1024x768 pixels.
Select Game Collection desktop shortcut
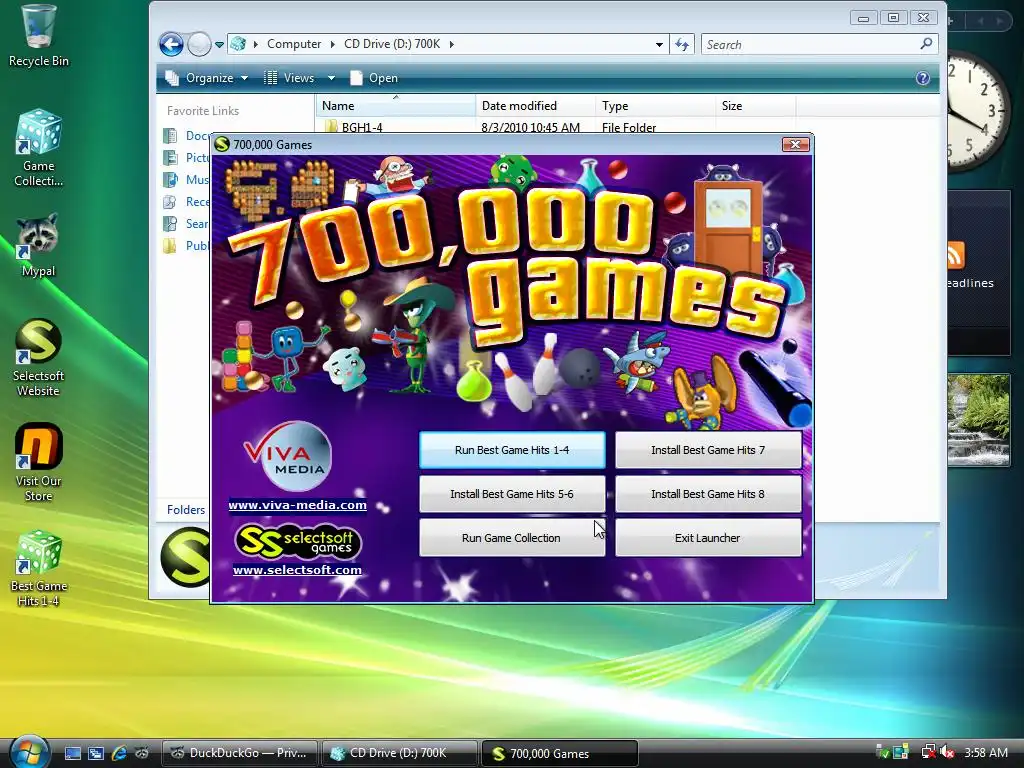coord(38,149)
